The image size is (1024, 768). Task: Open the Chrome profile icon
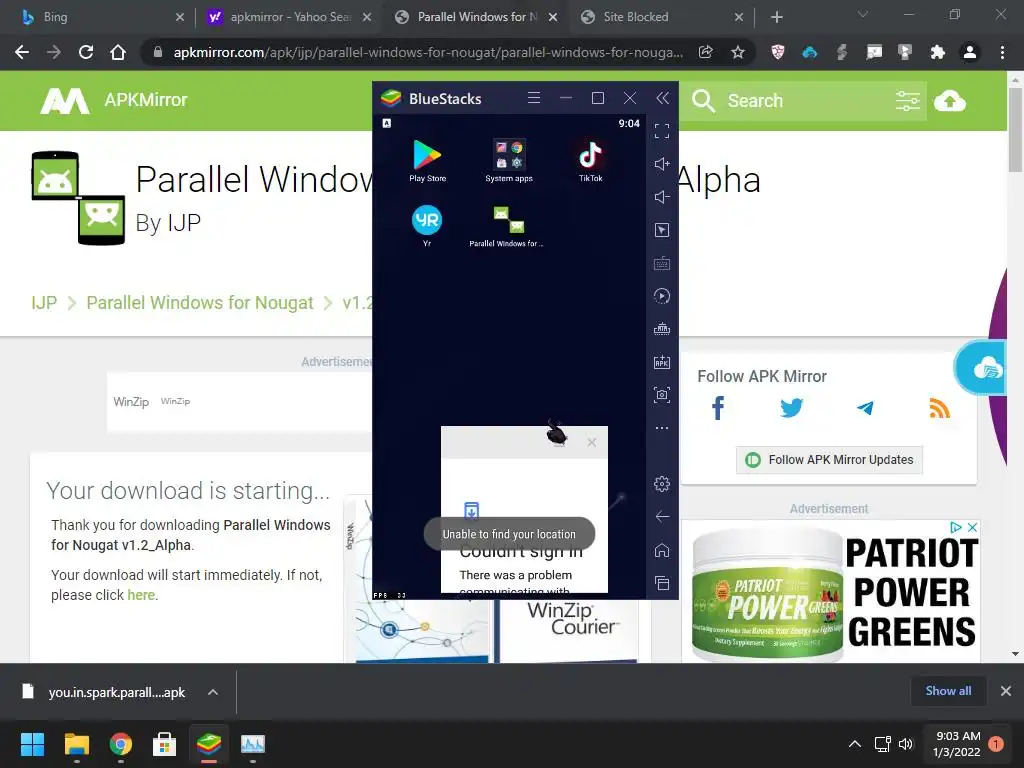970,52
